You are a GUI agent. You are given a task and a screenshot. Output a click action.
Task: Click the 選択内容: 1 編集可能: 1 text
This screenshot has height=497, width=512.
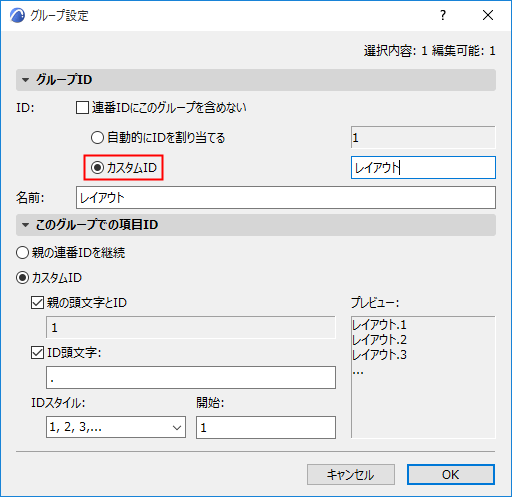tap(430, 51)
